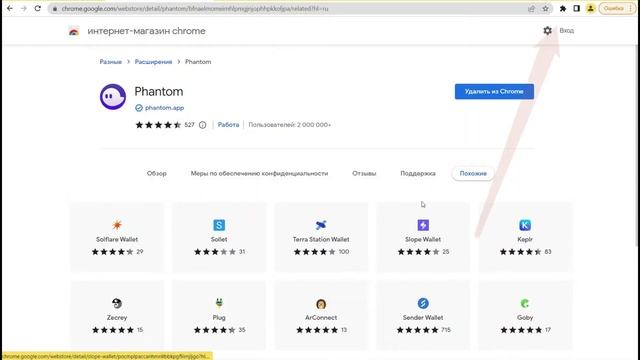Reload the page with the refresh icon

38,8
